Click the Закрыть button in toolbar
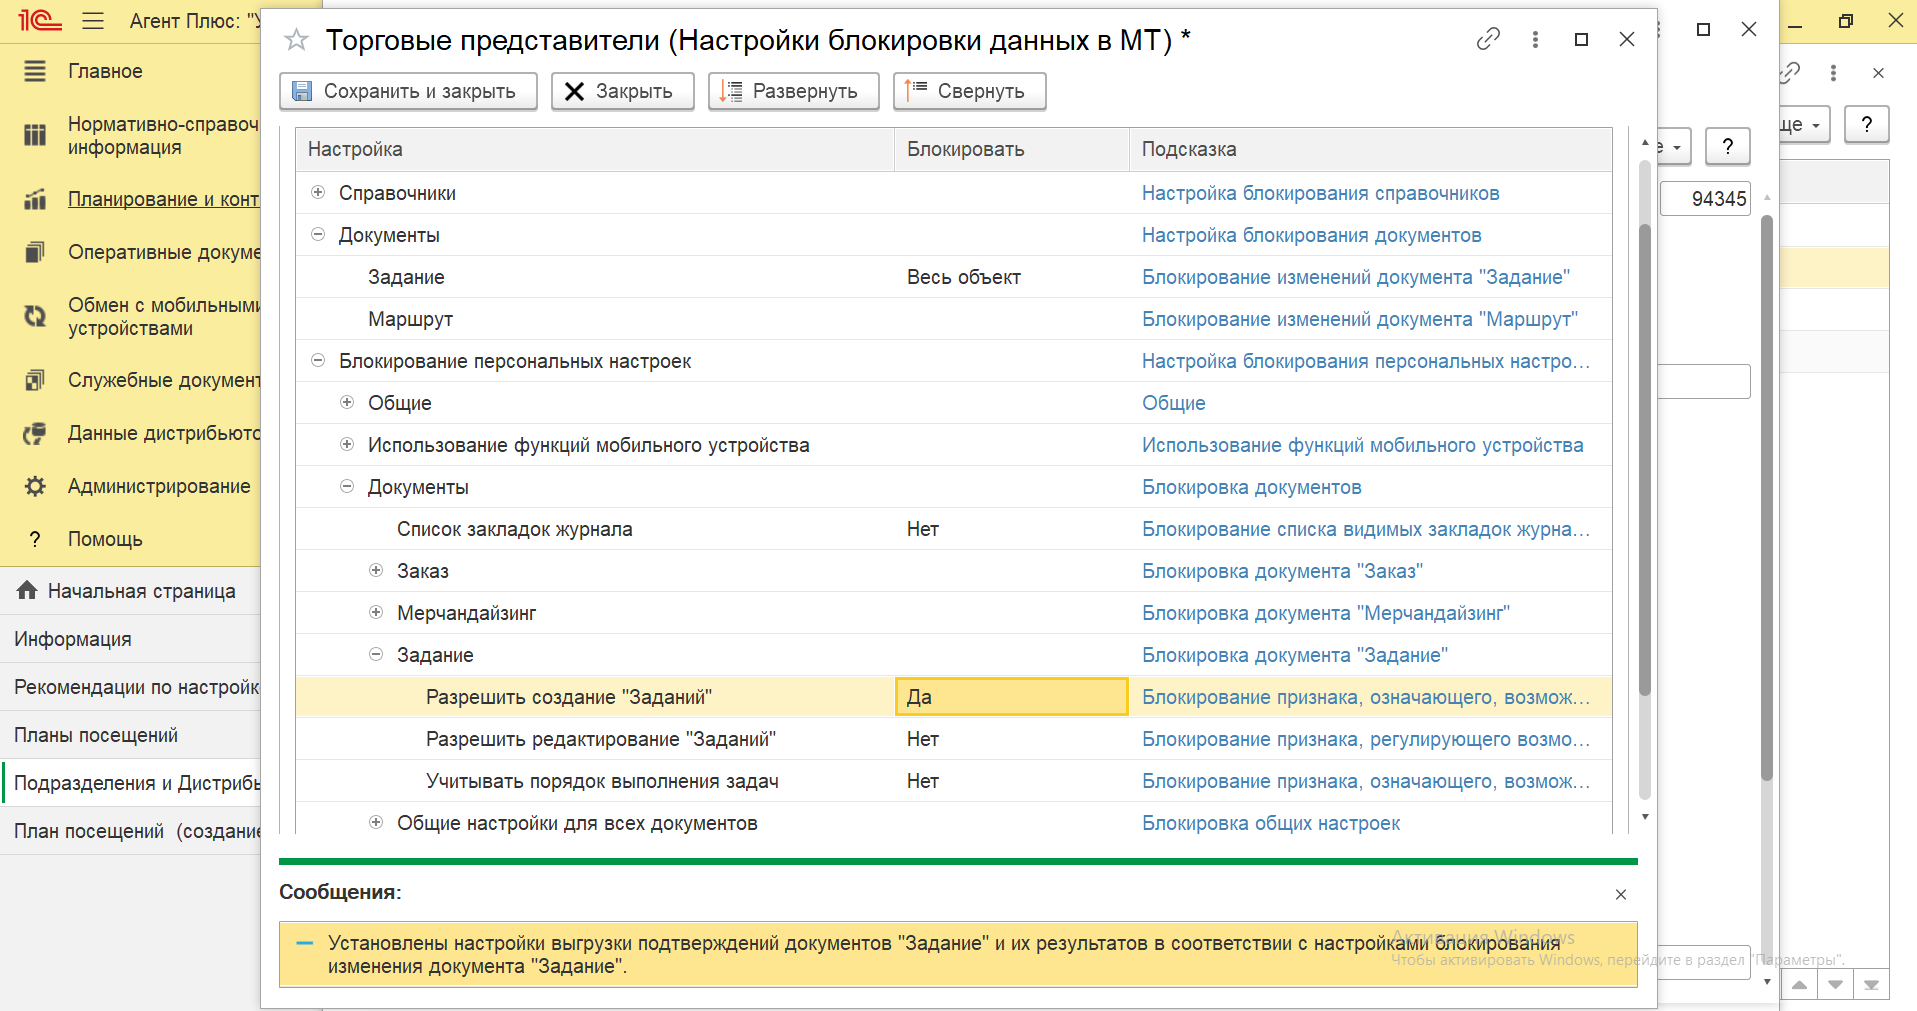The height and width of the screenshot is (1011, 1917). pyautogui.click(x=622, y=91)
